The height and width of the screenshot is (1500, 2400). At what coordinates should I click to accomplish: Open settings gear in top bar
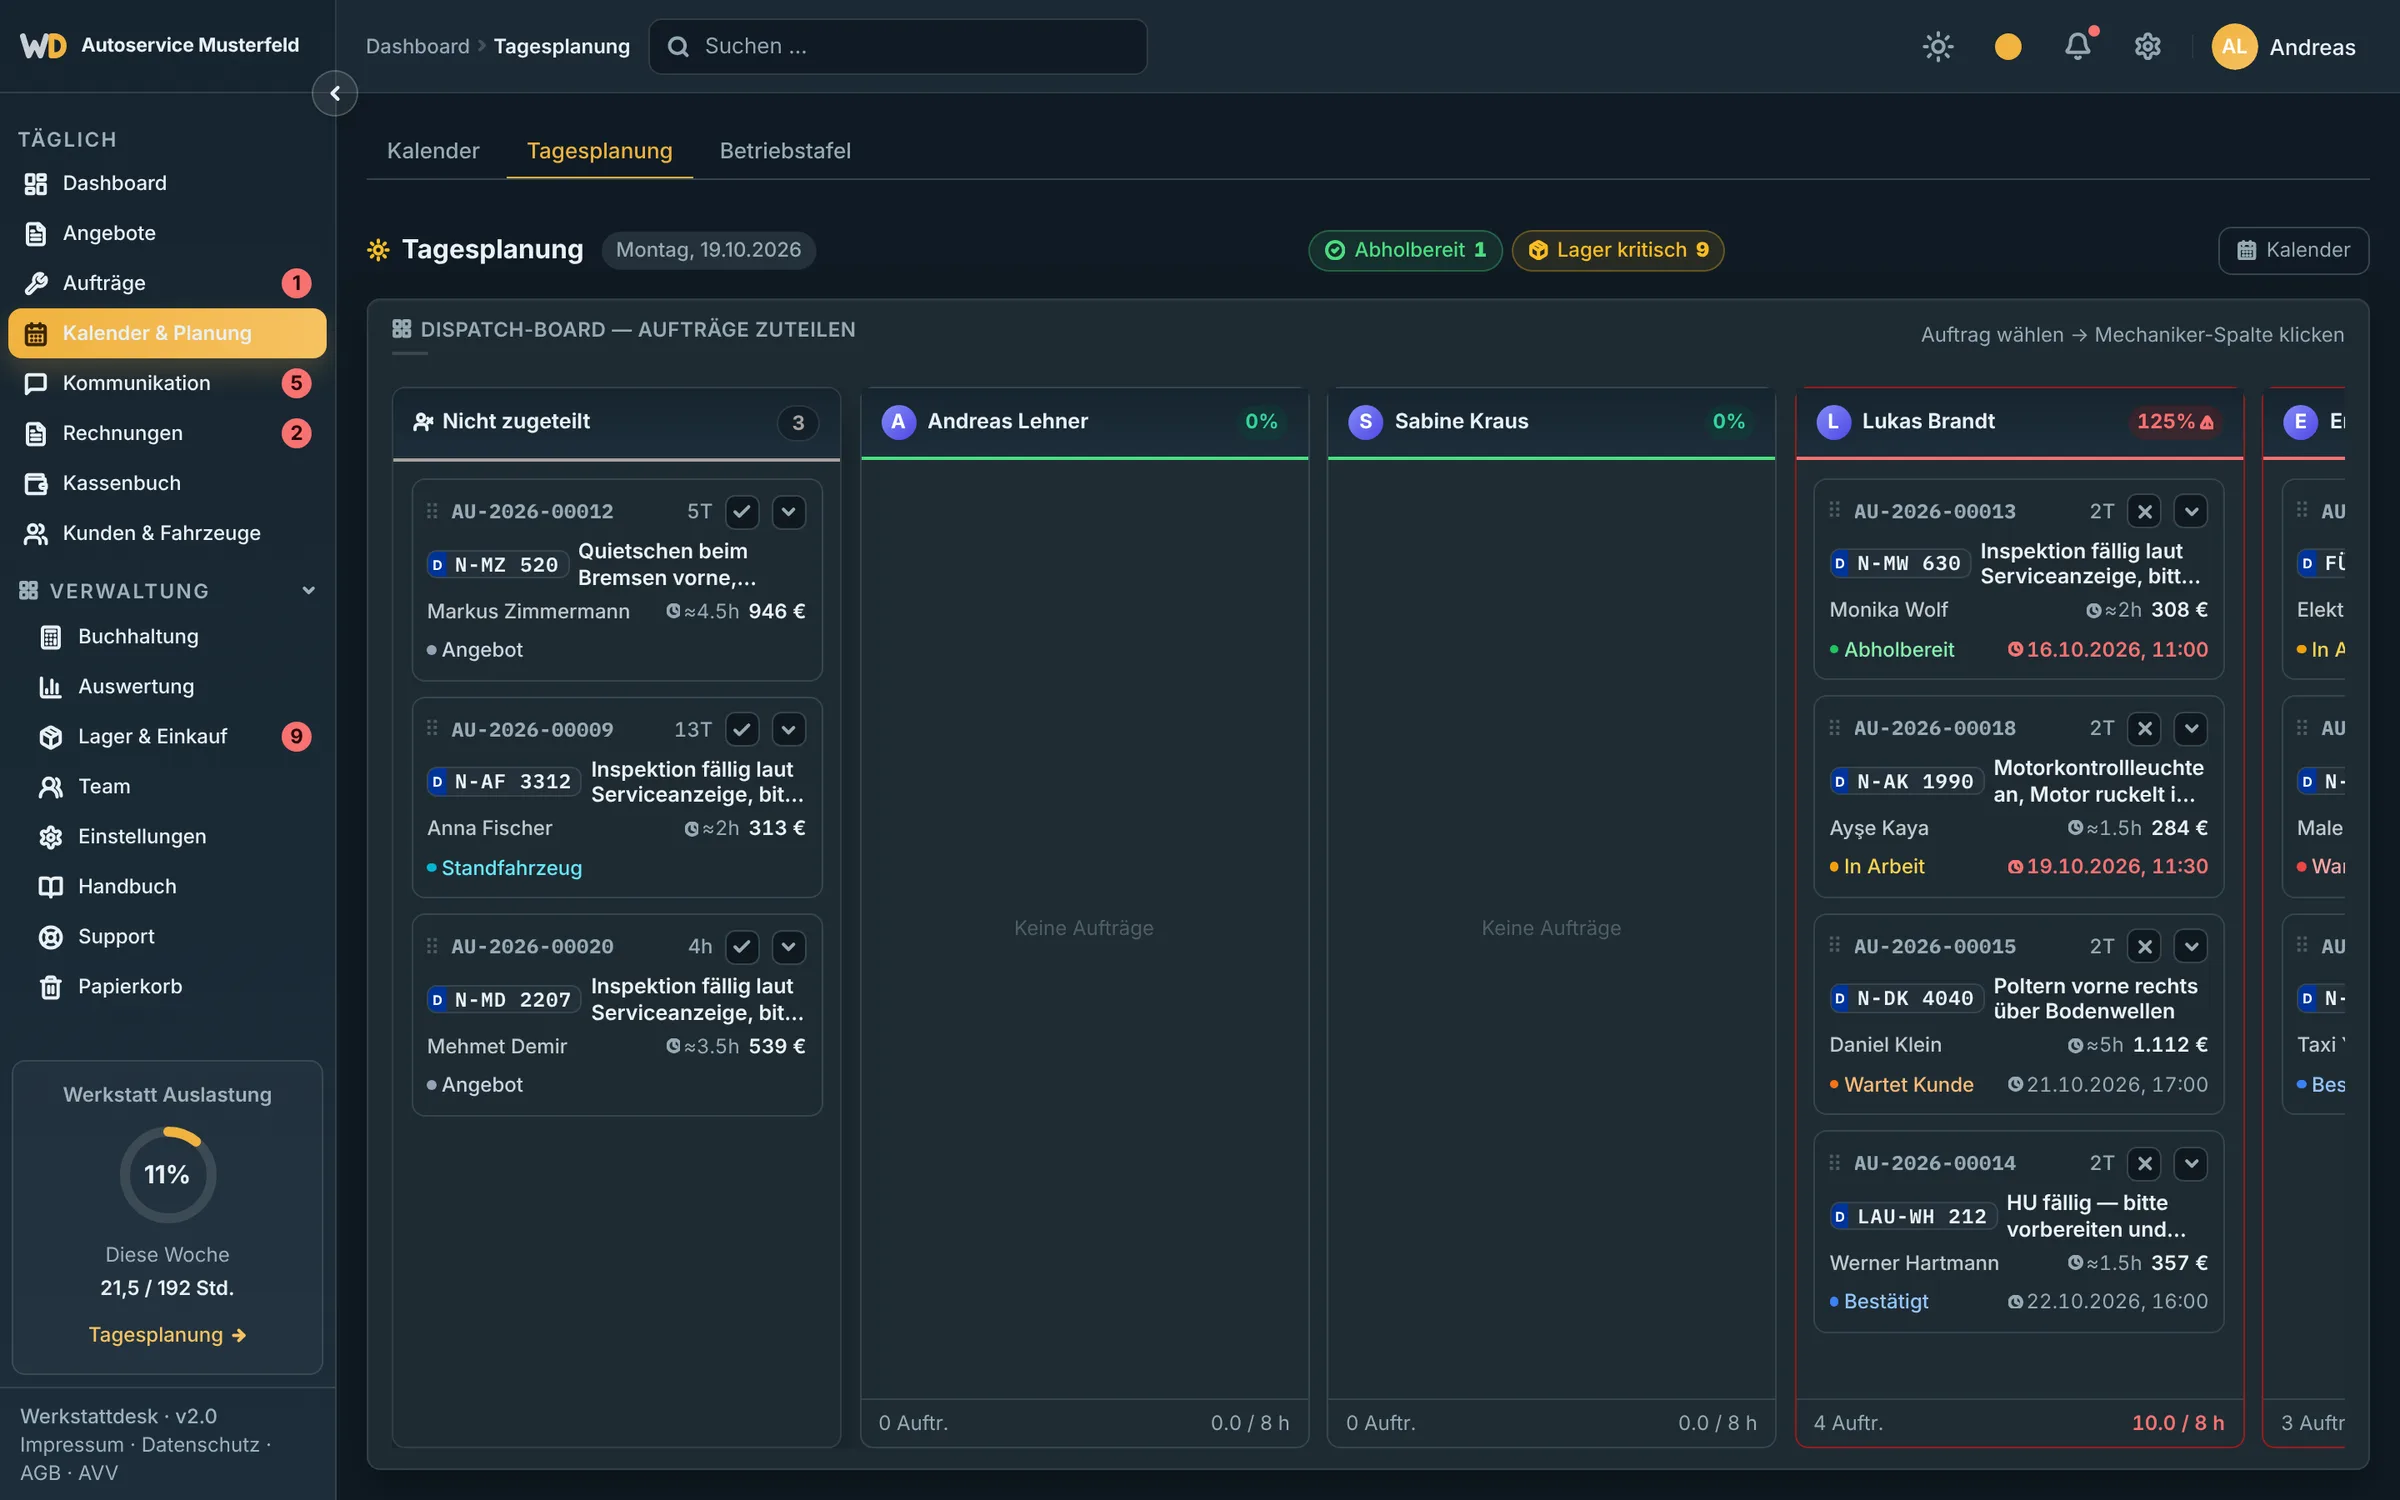2148,46
